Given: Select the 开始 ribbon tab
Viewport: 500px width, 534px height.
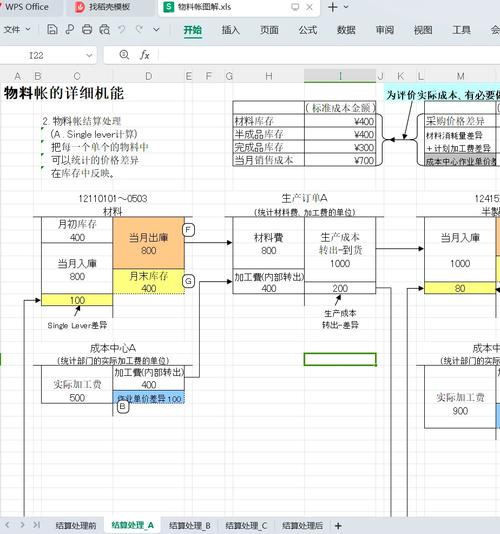Looking at the screenshot, I should click(193, 30).
